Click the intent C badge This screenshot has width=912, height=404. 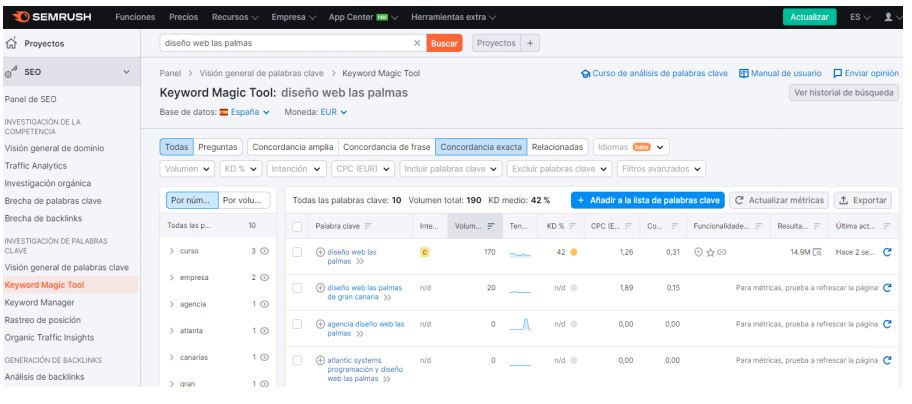[x=425, y=252]
